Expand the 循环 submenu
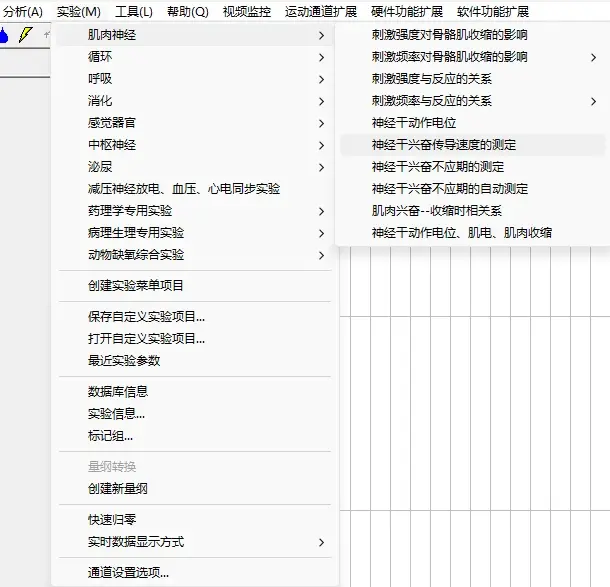This screenshot has height=587, width=610. 100,57
